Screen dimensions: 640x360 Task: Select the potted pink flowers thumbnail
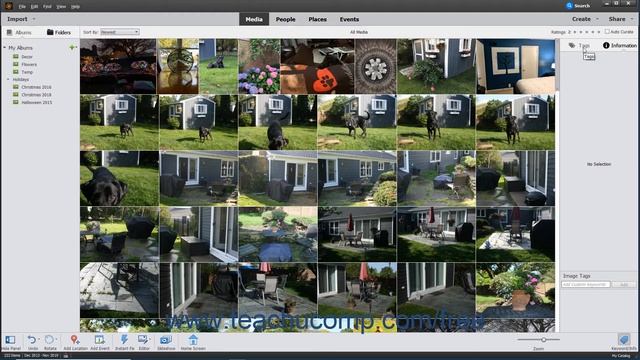point(515,290)
